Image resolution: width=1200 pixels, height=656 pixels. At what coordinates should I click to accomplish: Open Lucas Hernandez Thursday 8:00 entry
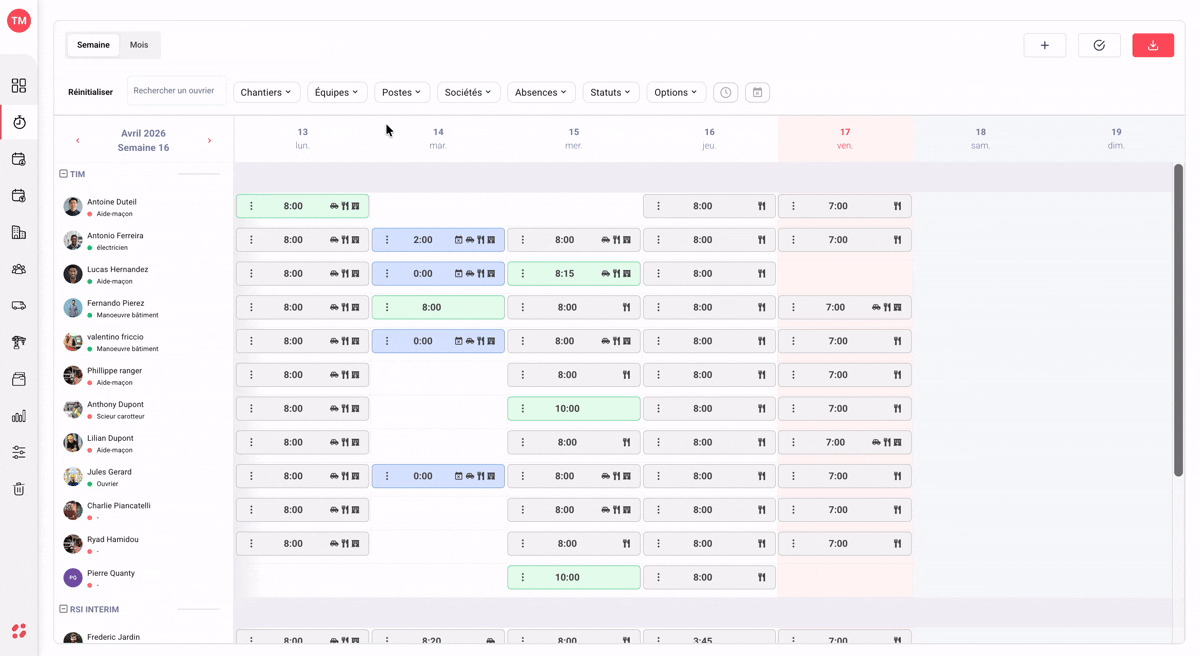click(709, 273)
